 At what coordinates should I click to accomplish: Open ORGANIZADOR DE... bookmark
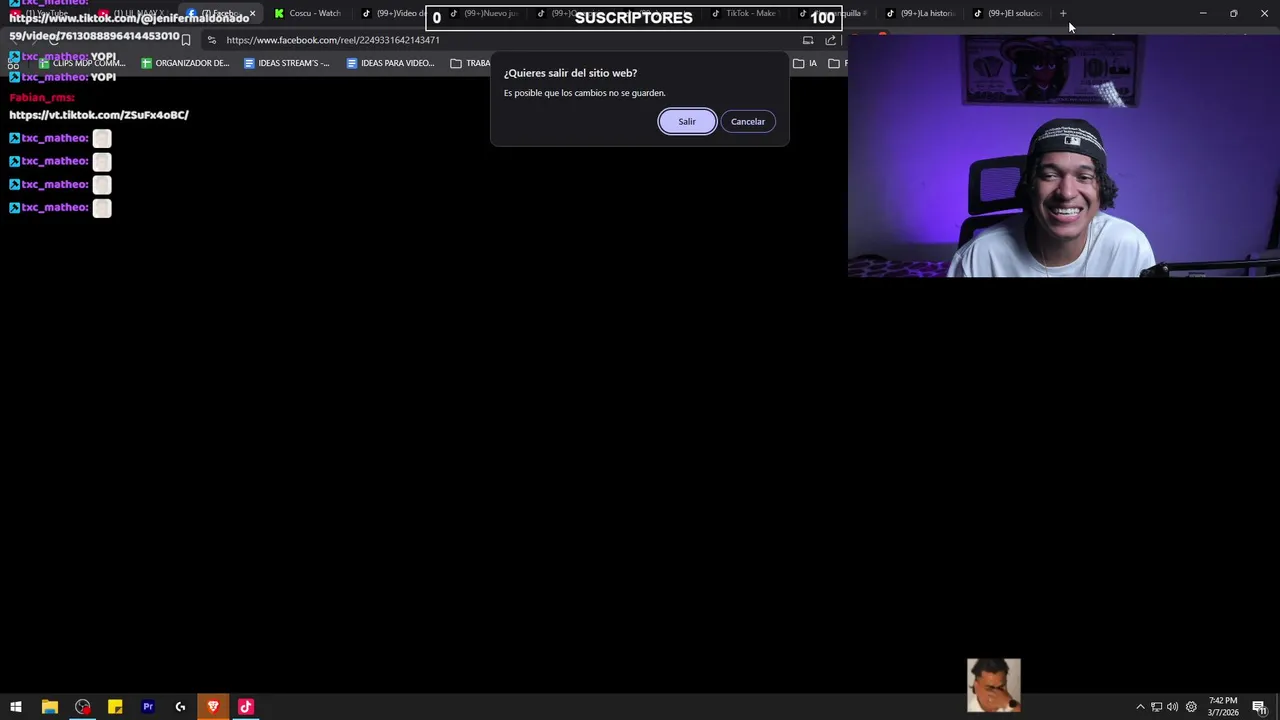(185, 63)
